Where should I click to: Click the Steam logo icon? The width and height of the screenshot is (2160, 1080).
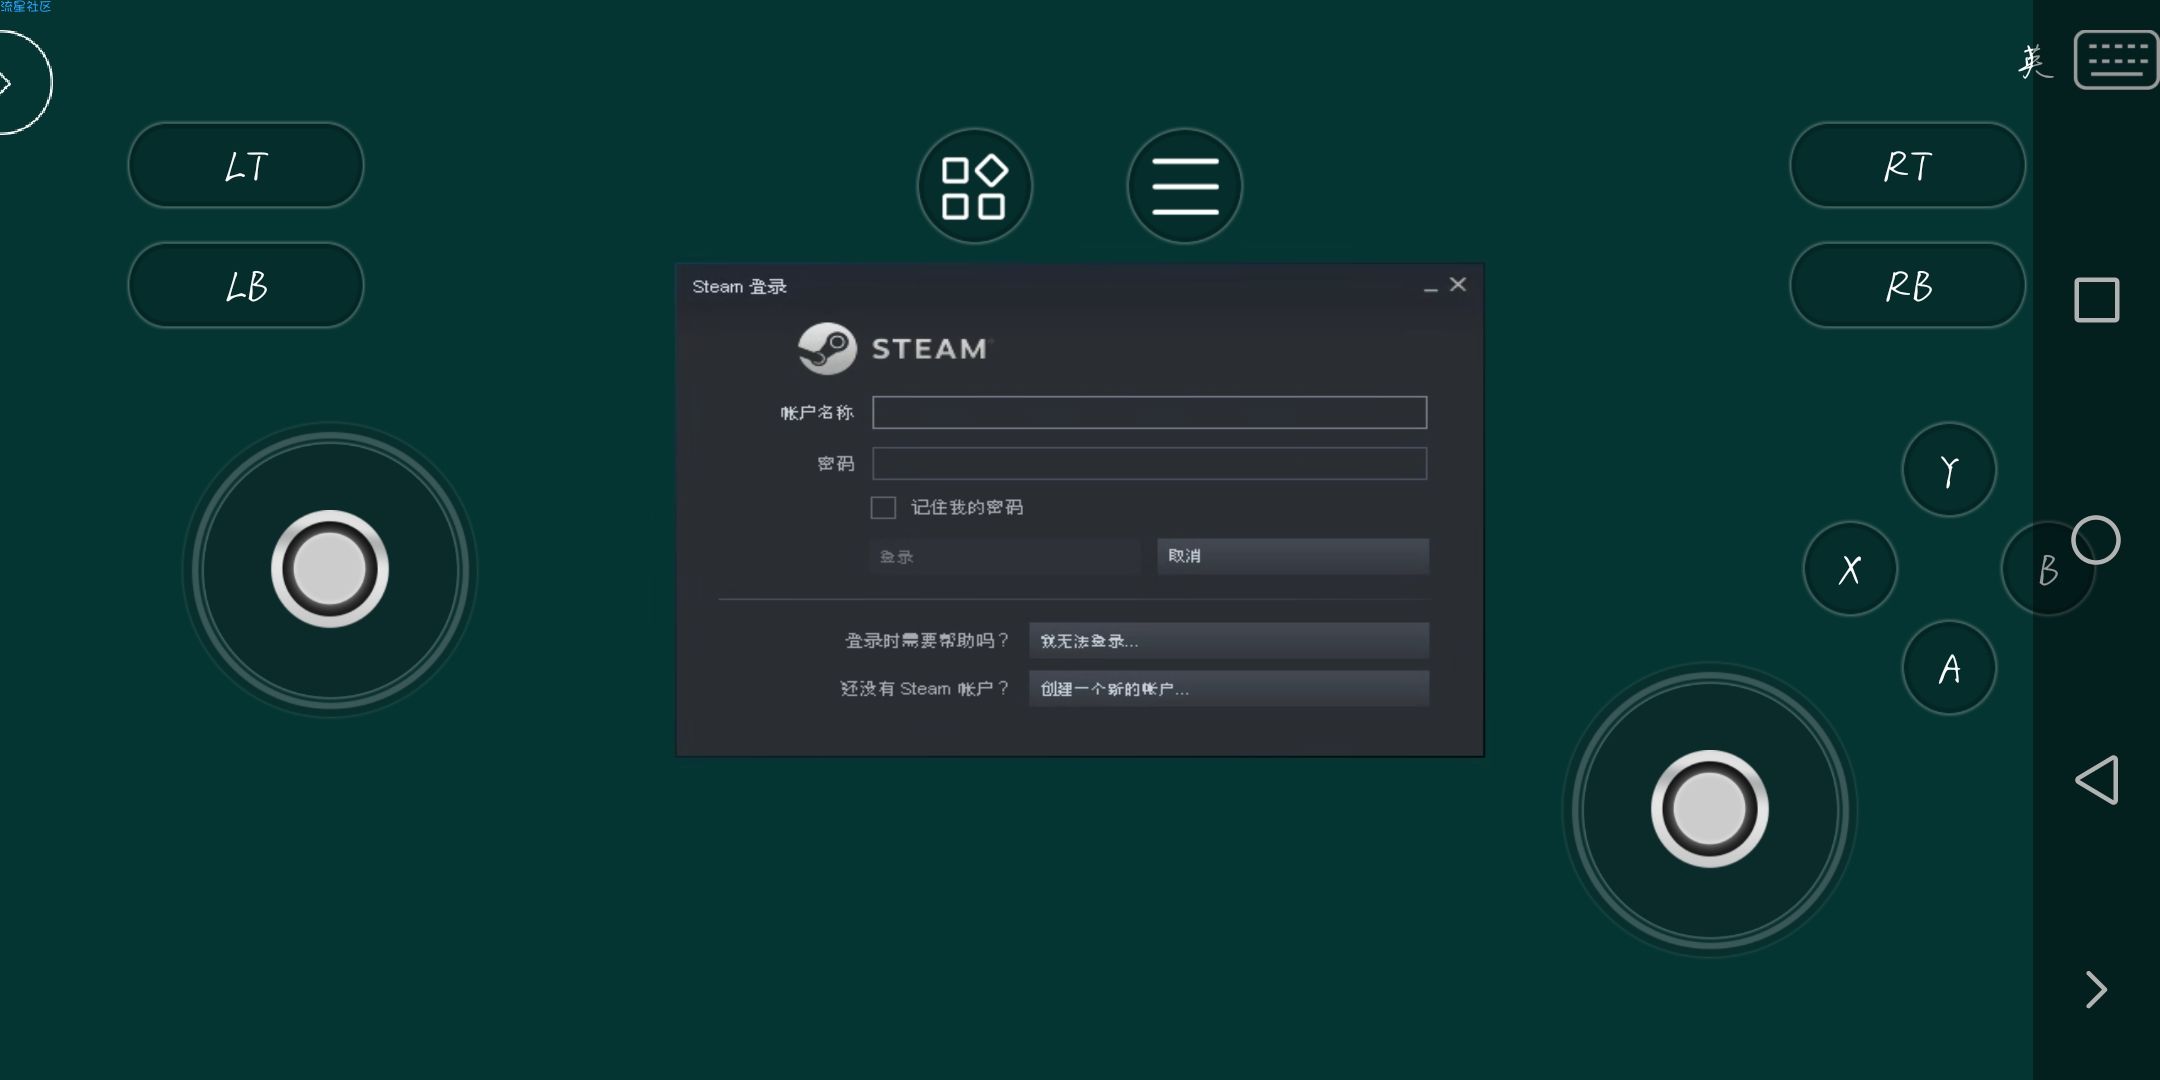click(827, 348)
